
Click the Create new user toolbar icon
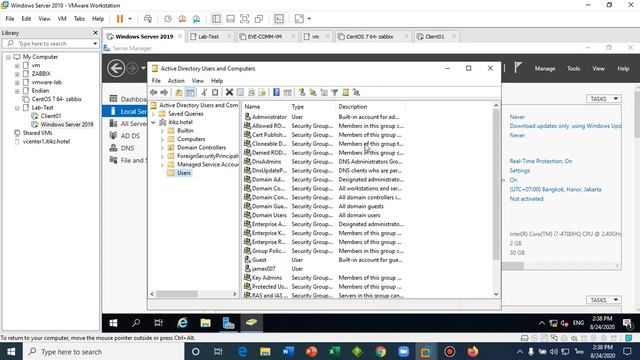point(302,93)
